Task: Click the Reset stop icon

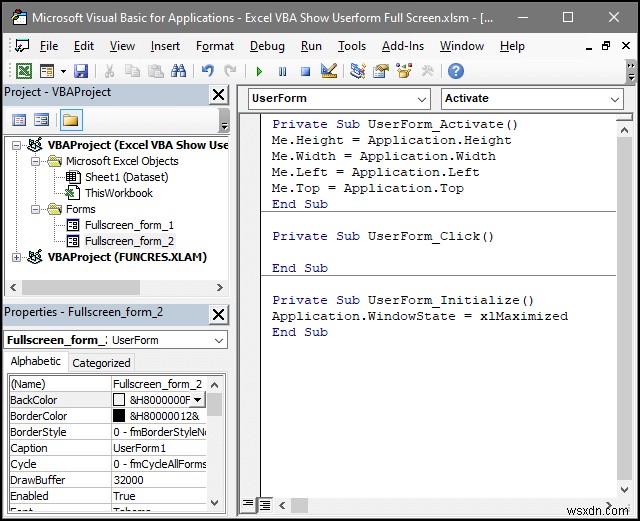Action: pos(305,72)
